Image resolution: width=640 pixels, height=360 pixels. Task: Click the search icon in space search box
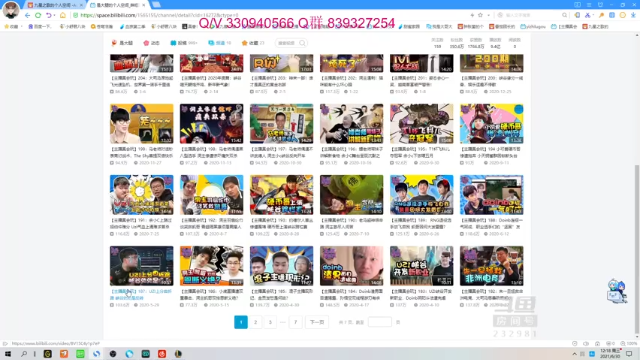[x=302, y=43]
